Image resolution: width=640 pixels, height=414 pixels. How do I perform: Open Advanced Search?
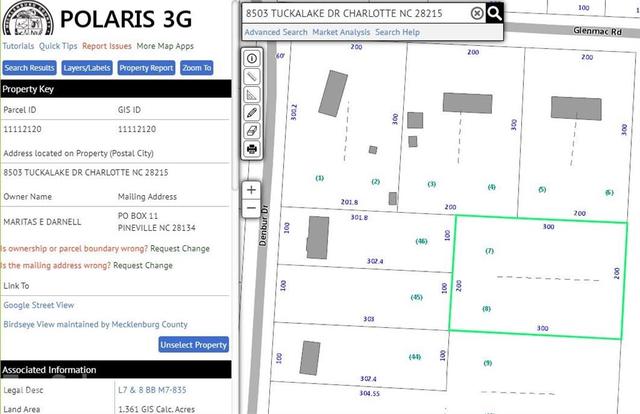276,33
